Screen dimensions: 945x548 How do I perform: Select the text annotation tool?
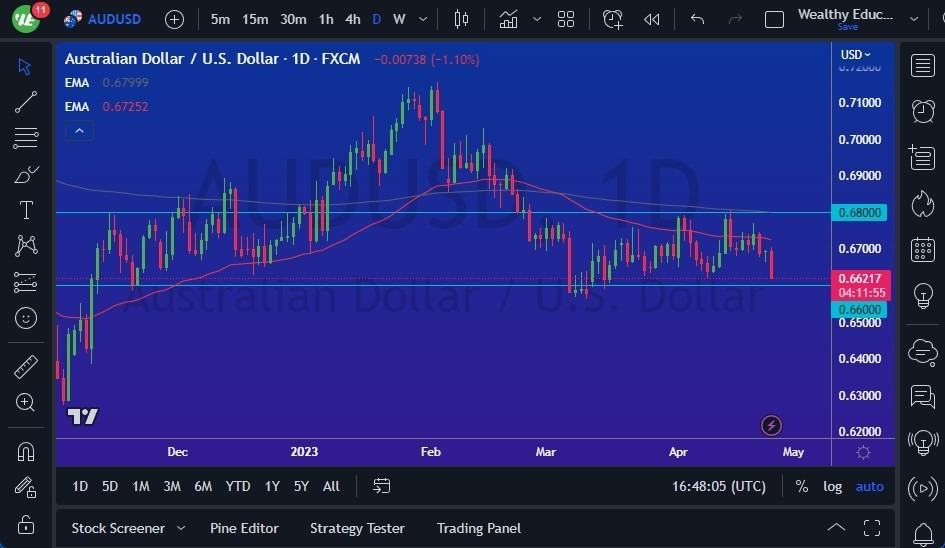pyautogui.click(x=26, y=210)
